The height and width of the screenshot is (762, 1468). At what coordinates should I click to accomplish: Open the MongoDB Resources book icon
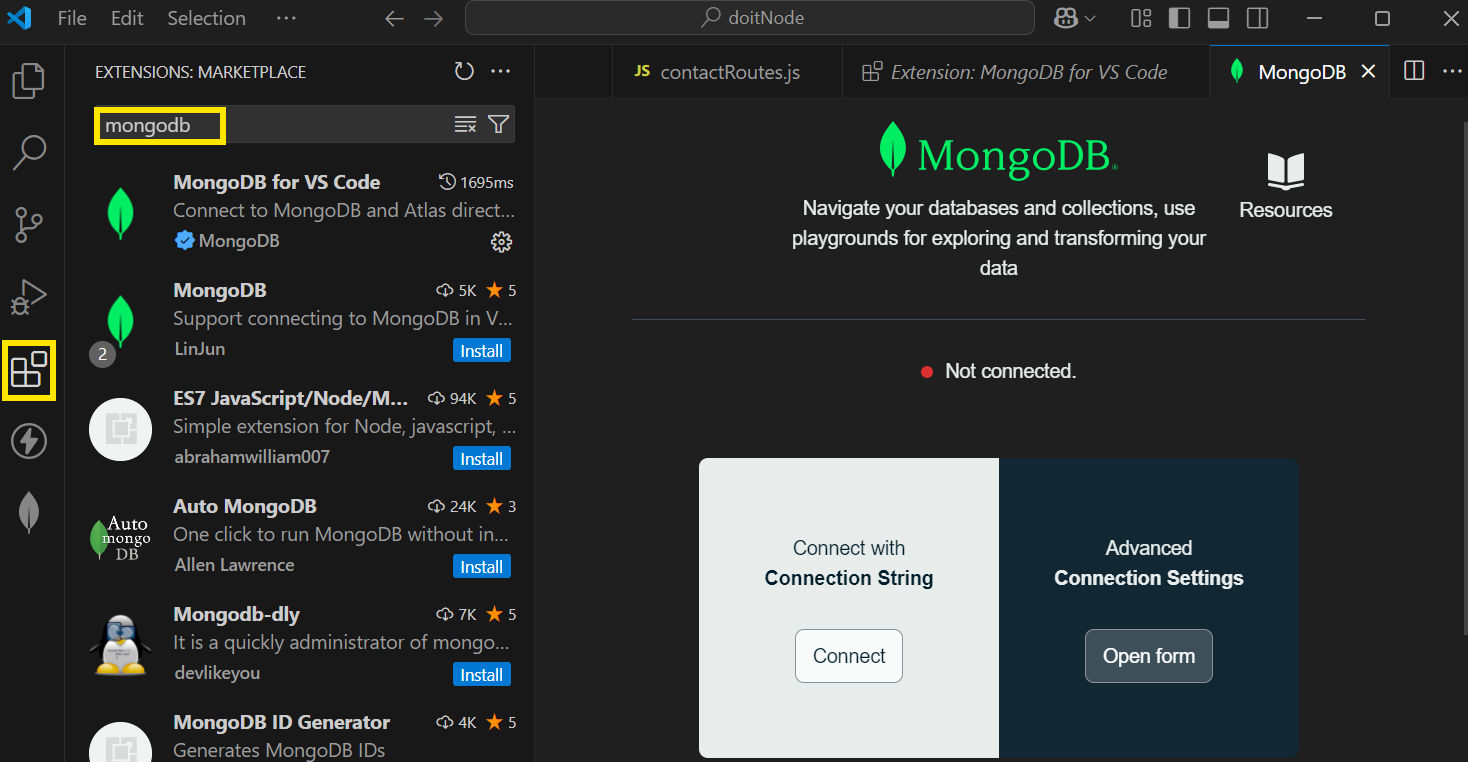(x=1286, y=171)
